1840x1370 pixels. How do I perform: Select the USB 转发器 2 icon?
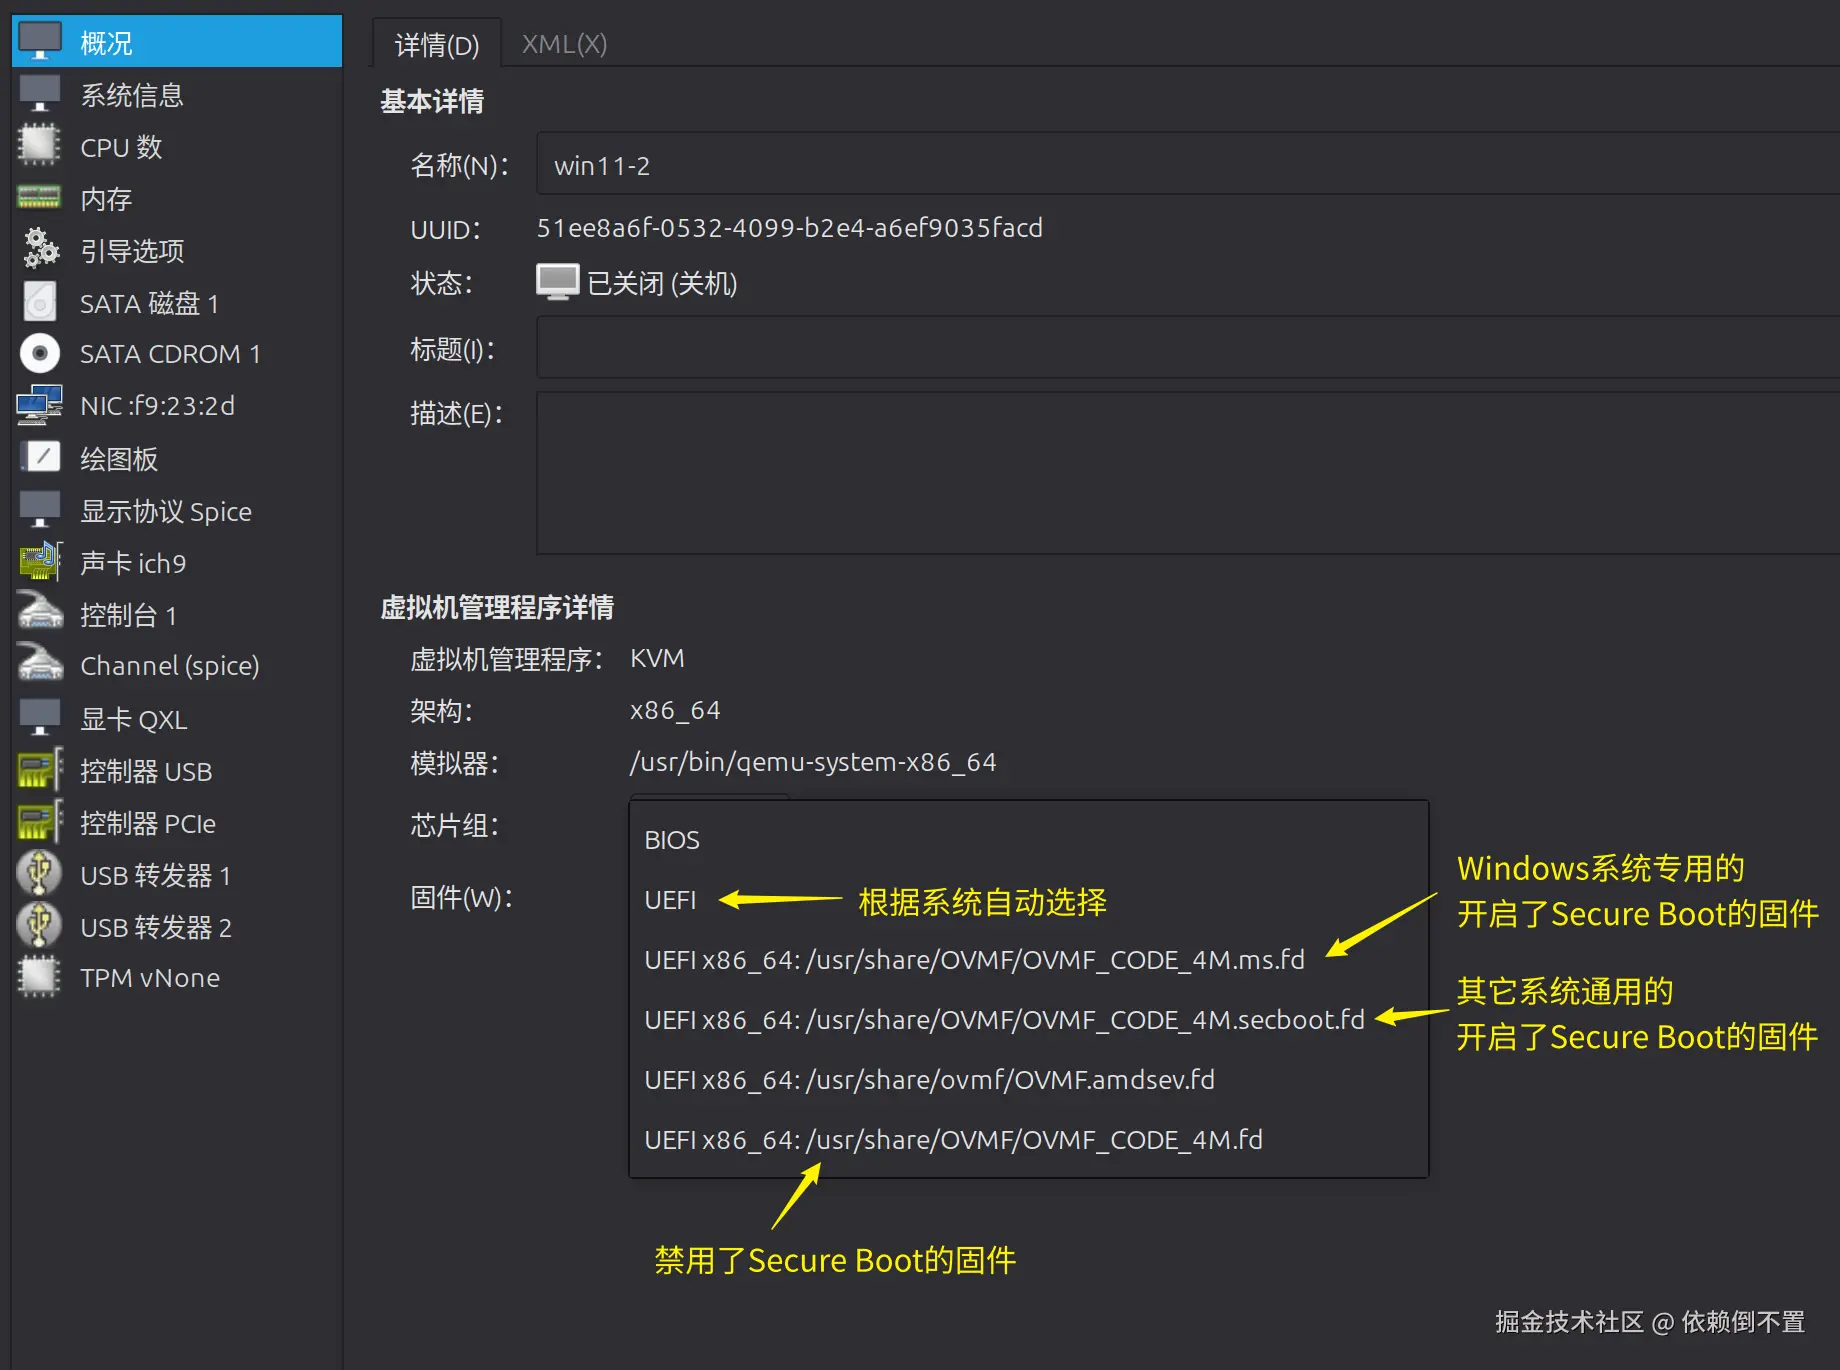40,925
